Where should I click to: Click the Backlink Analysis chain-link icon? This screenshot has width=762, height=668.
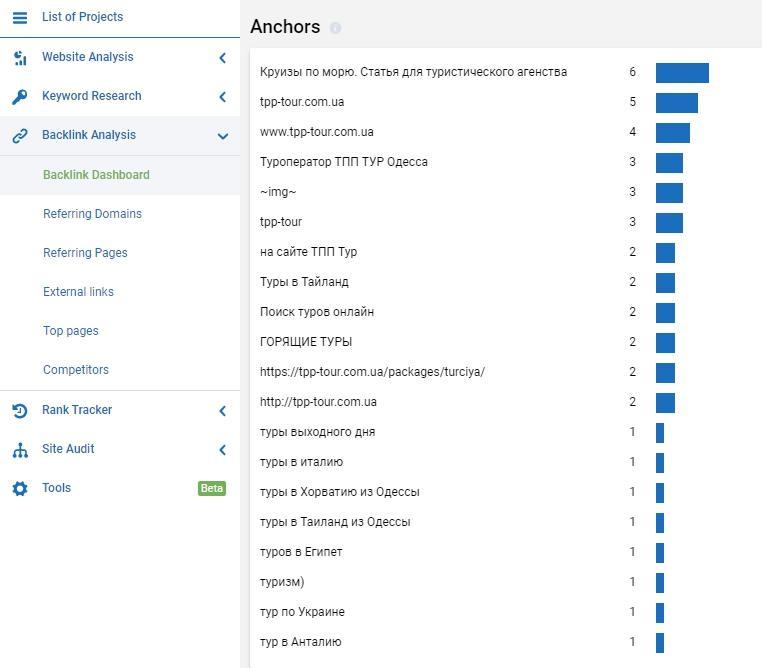pyautogui.click(x=20, y=136)
